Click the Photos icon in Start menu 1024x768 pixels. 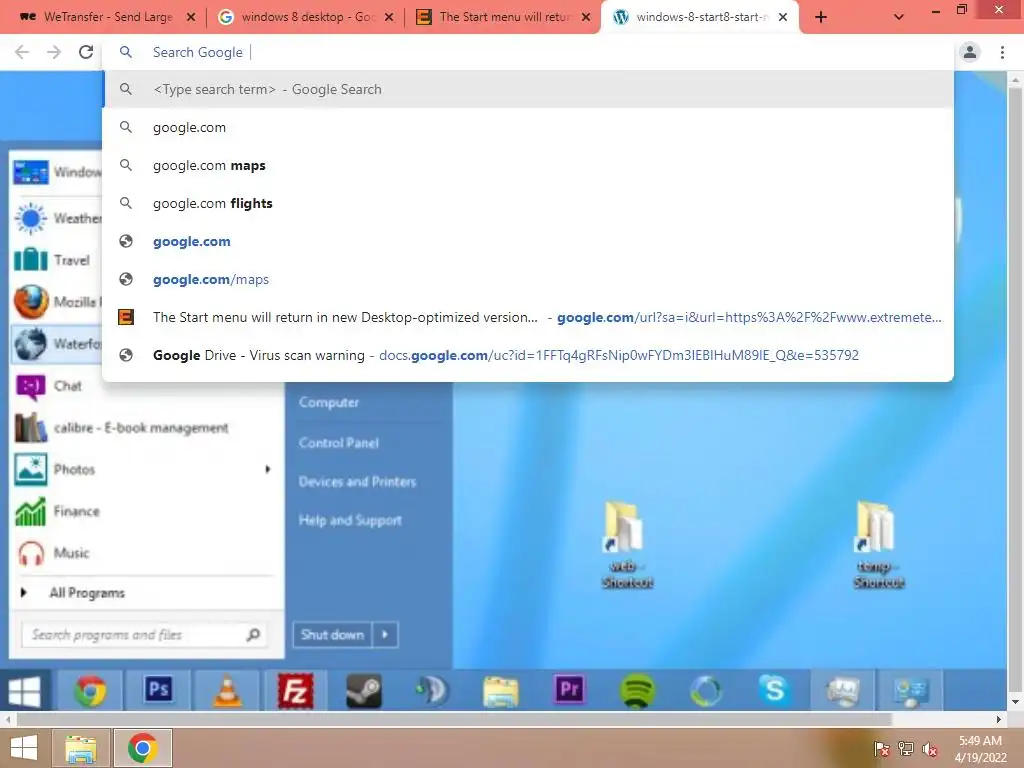tap(31, 470)
